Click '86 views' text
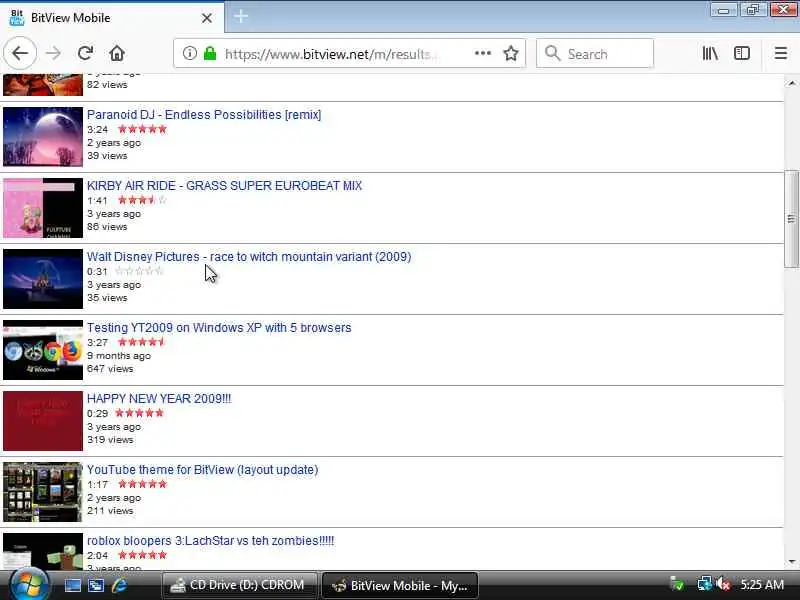800x600 pixels. [x=107, y=227]
